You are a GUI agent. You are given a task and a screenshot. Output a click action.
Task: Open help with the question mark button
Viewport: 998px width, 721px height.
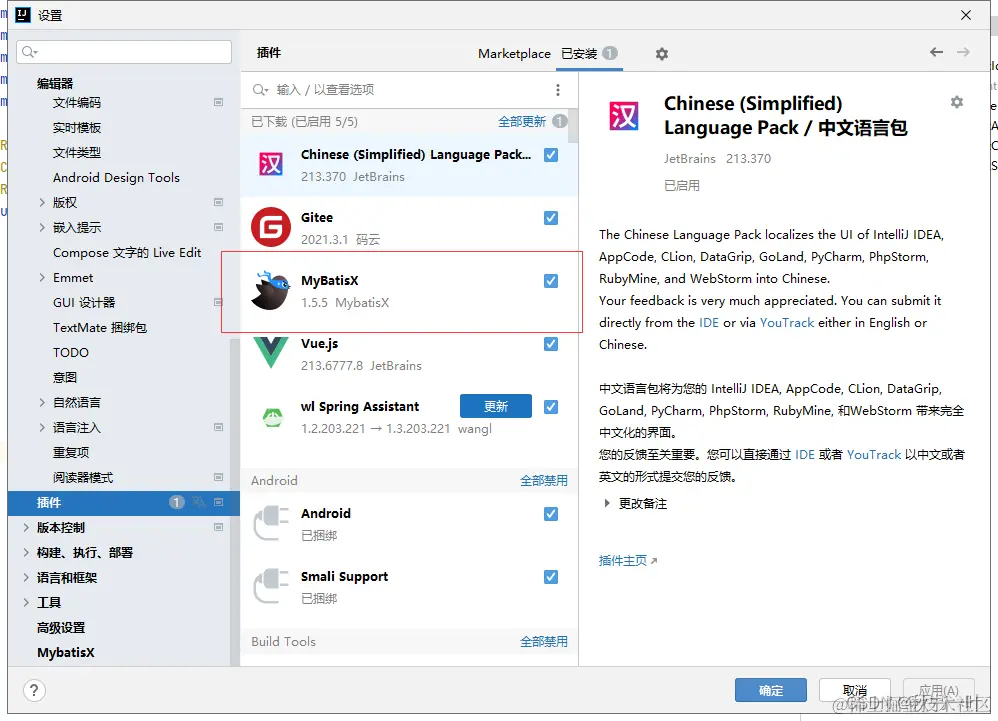34,690
